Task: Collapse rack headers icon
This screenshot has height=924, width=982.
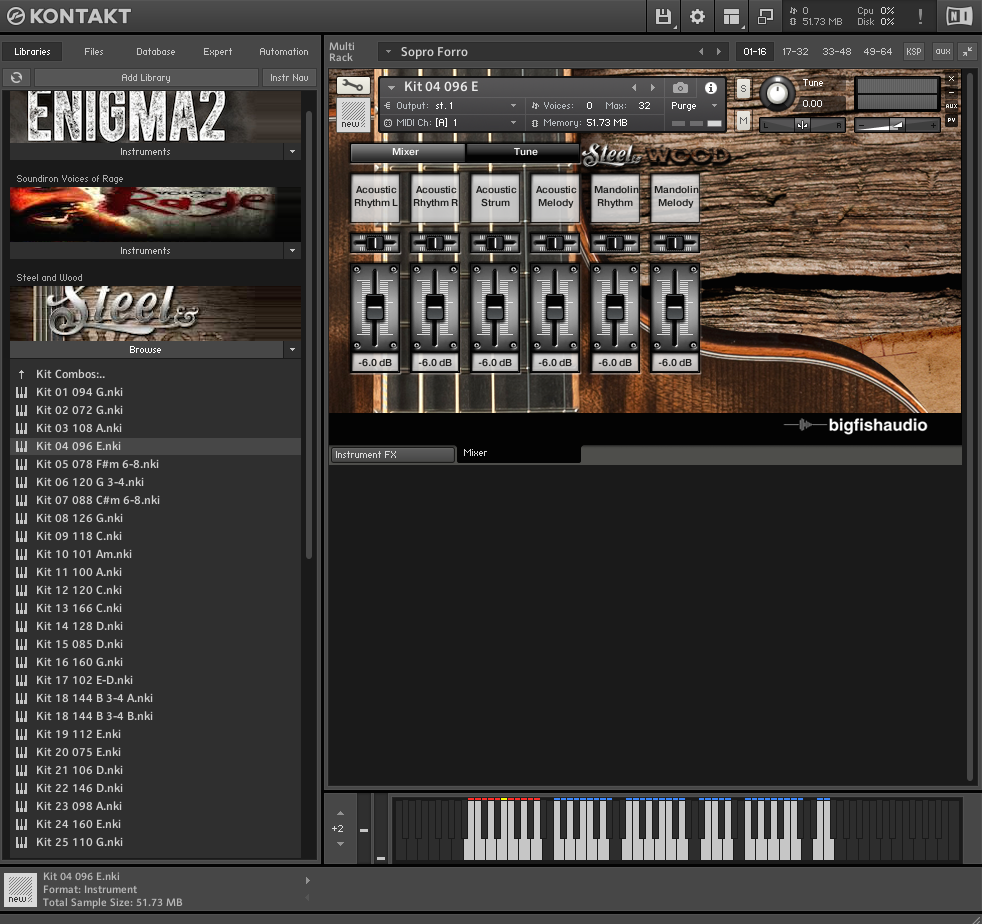Action: 968,51
